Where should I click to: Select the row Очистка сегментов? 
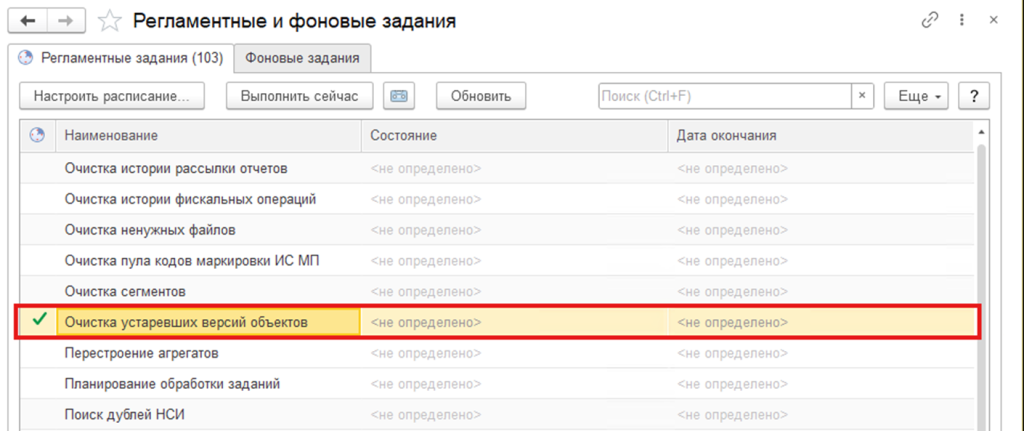pos(498,291)
